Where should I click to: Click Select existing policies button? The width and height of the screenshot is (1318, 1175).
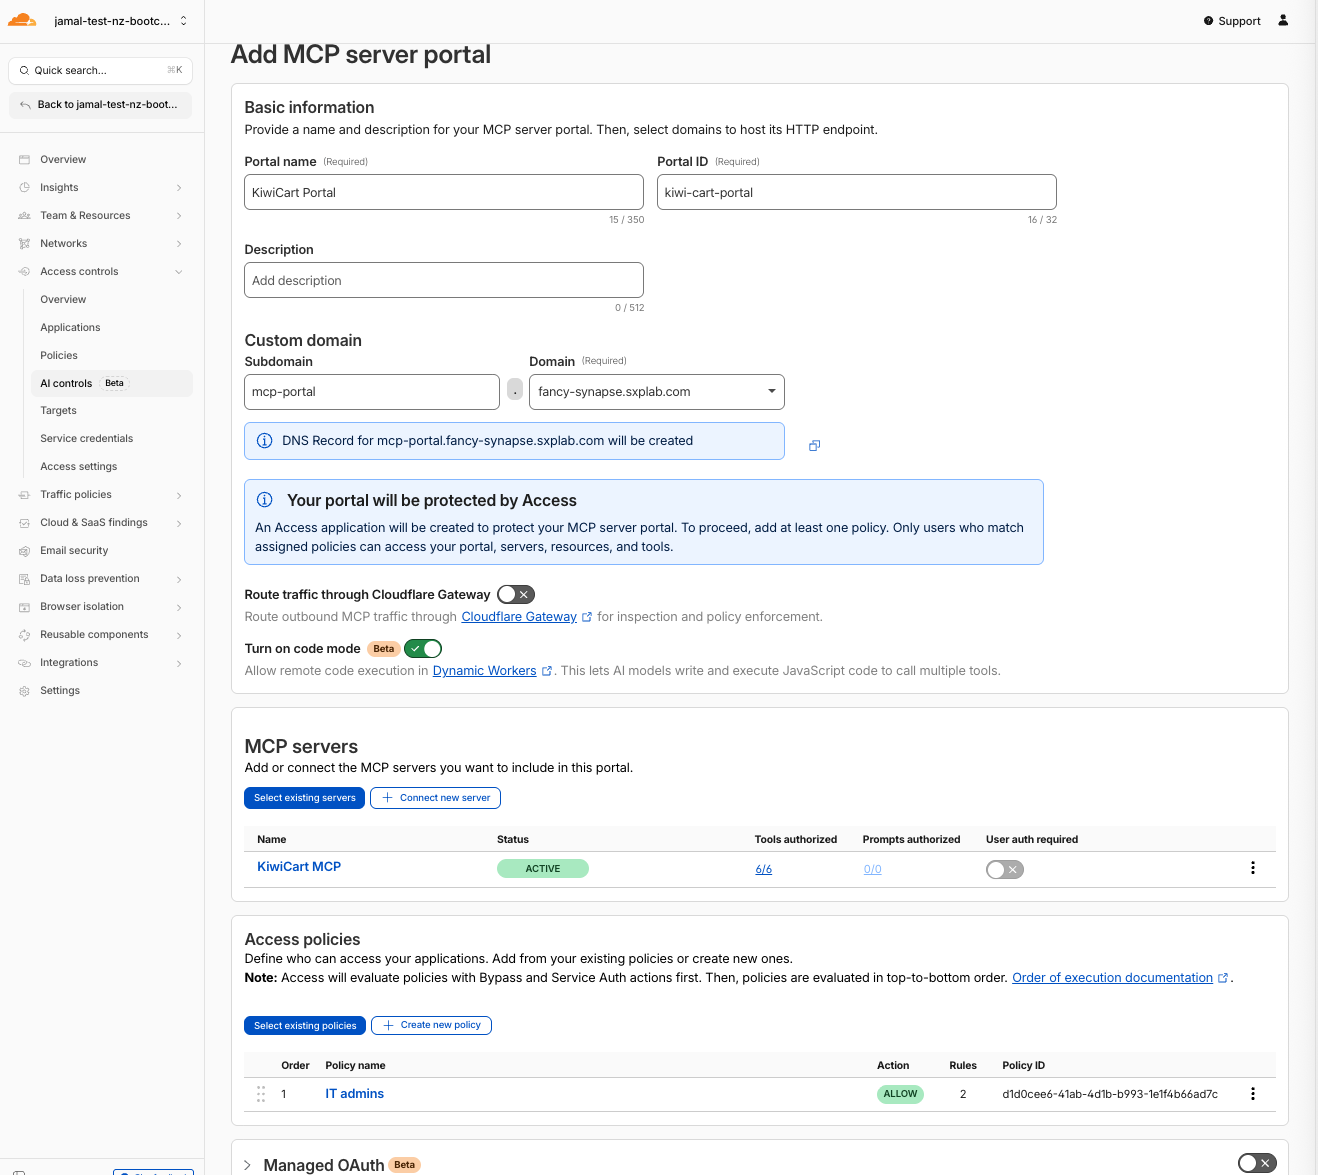[305, 1026]
